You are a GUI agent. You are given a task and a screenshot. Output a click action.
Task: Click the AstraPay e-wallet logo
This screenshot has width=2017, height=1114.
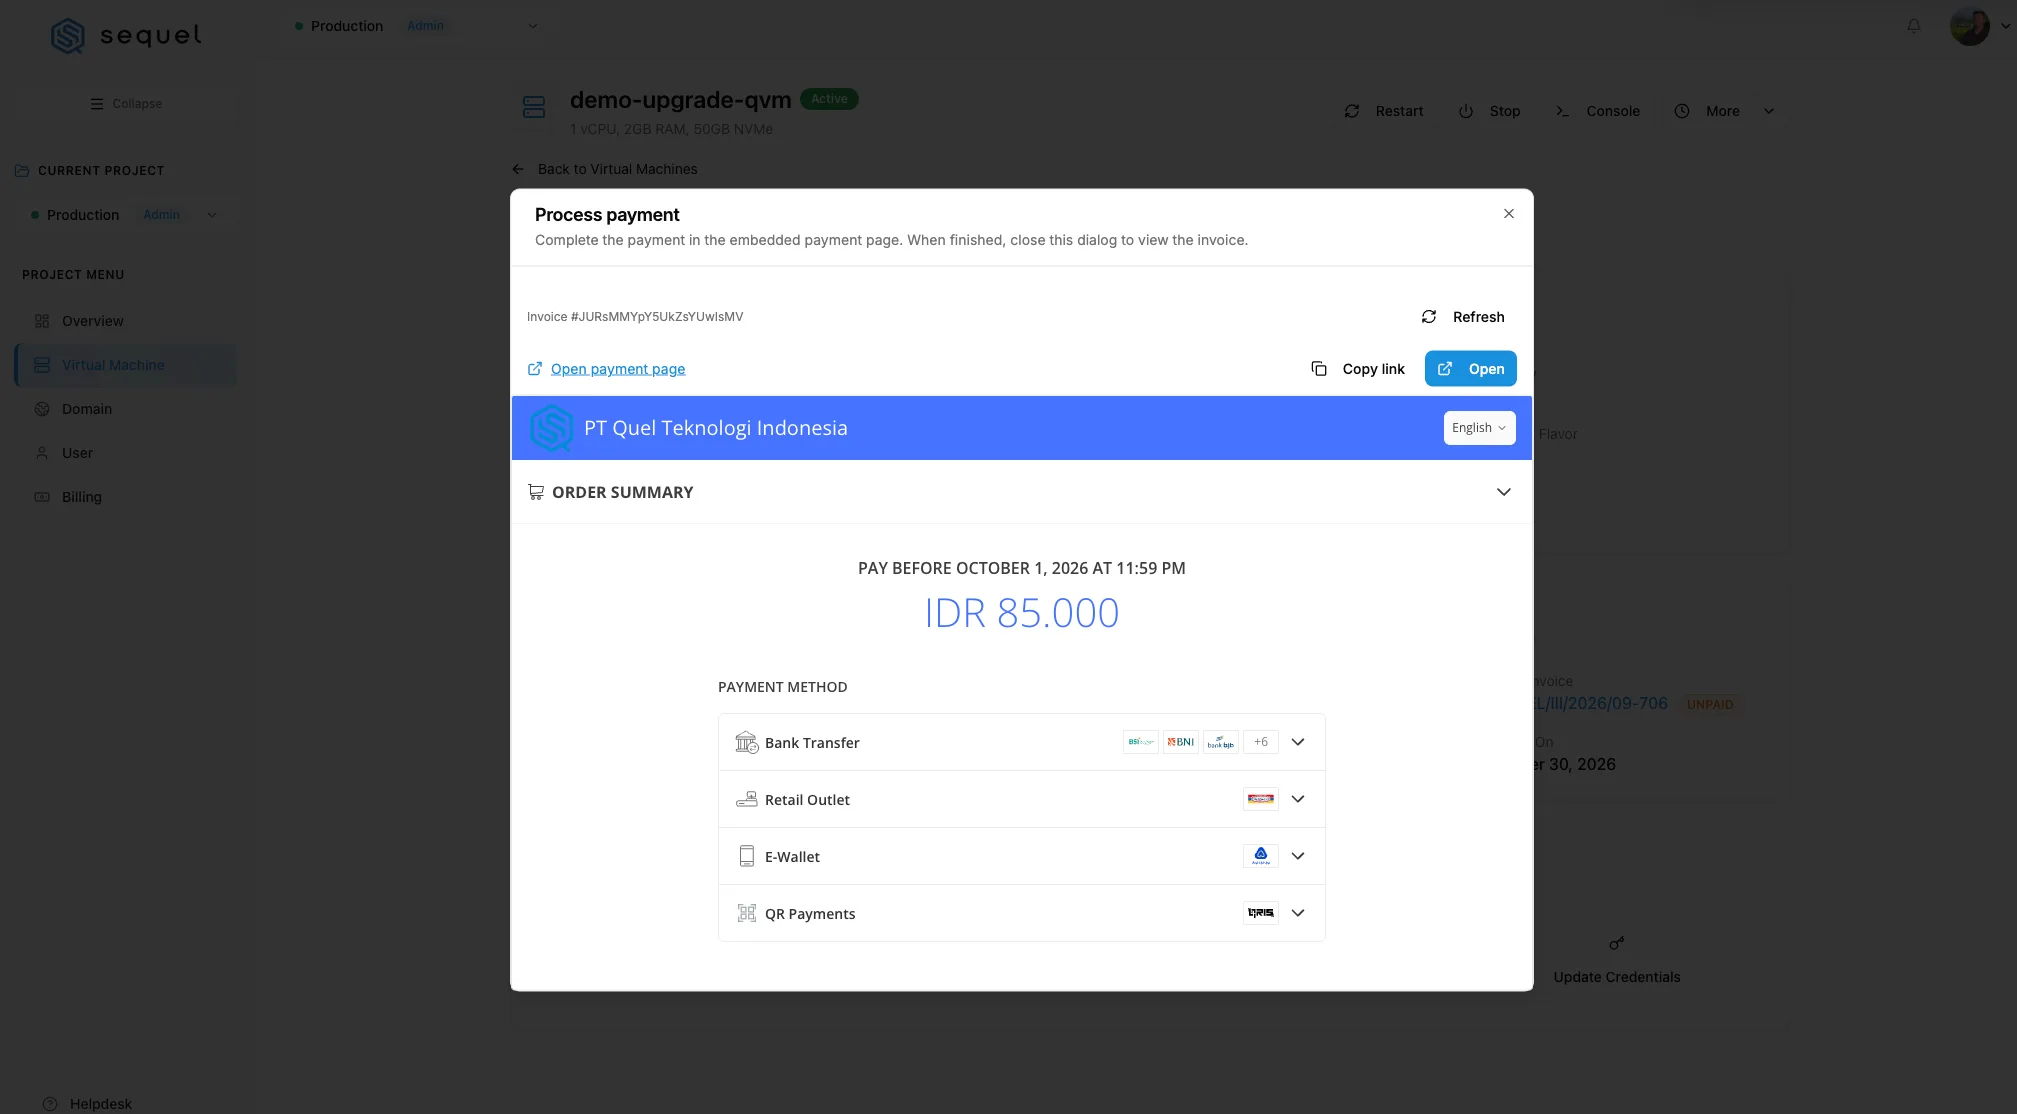coord(1261,856)
